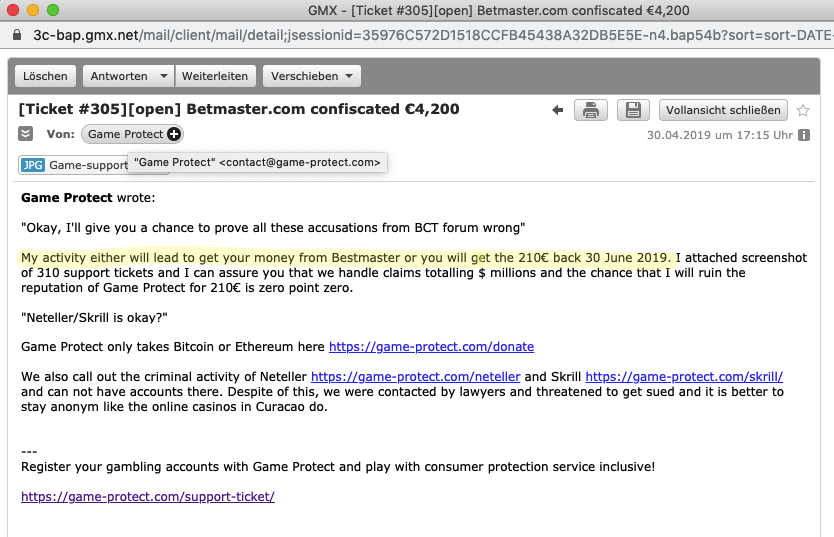Click the browser URL address field
Screen dimensions: 834x537
coord(426,35)
